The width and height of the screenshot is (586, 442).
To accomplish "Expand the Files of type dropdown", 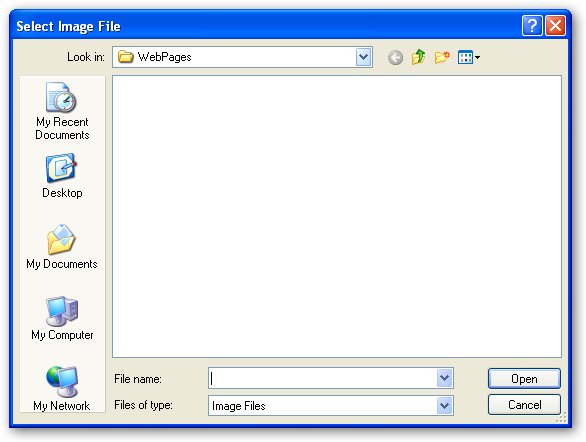I will point(445,405).
